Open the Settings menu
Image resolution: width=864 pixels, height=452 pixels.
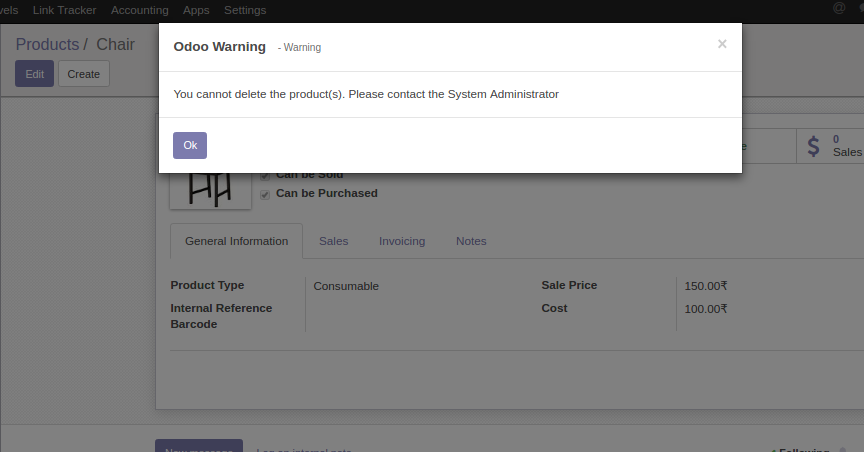245,10
